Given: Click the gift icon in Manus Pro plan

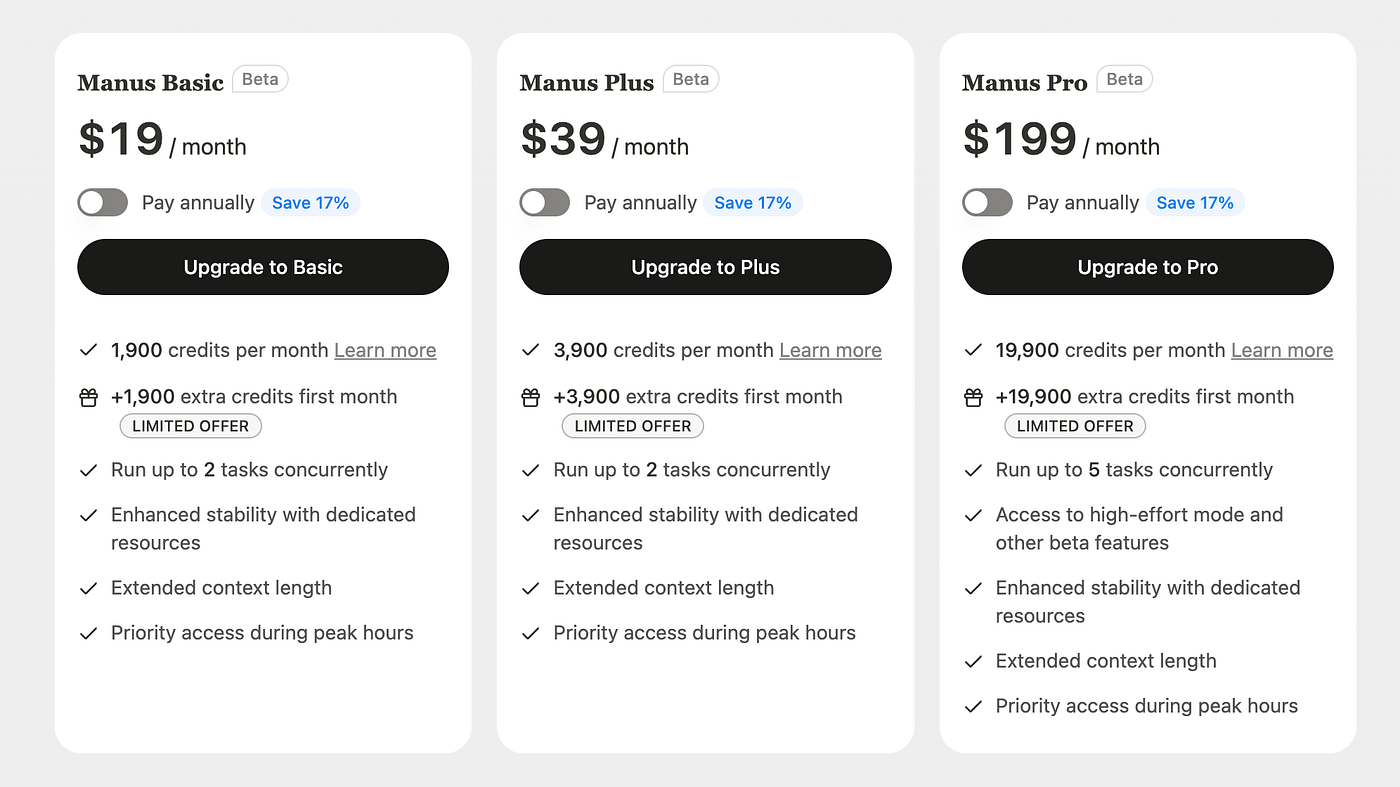Looking at the screenshot, I should pyautogui.click(x=973, y=398).
